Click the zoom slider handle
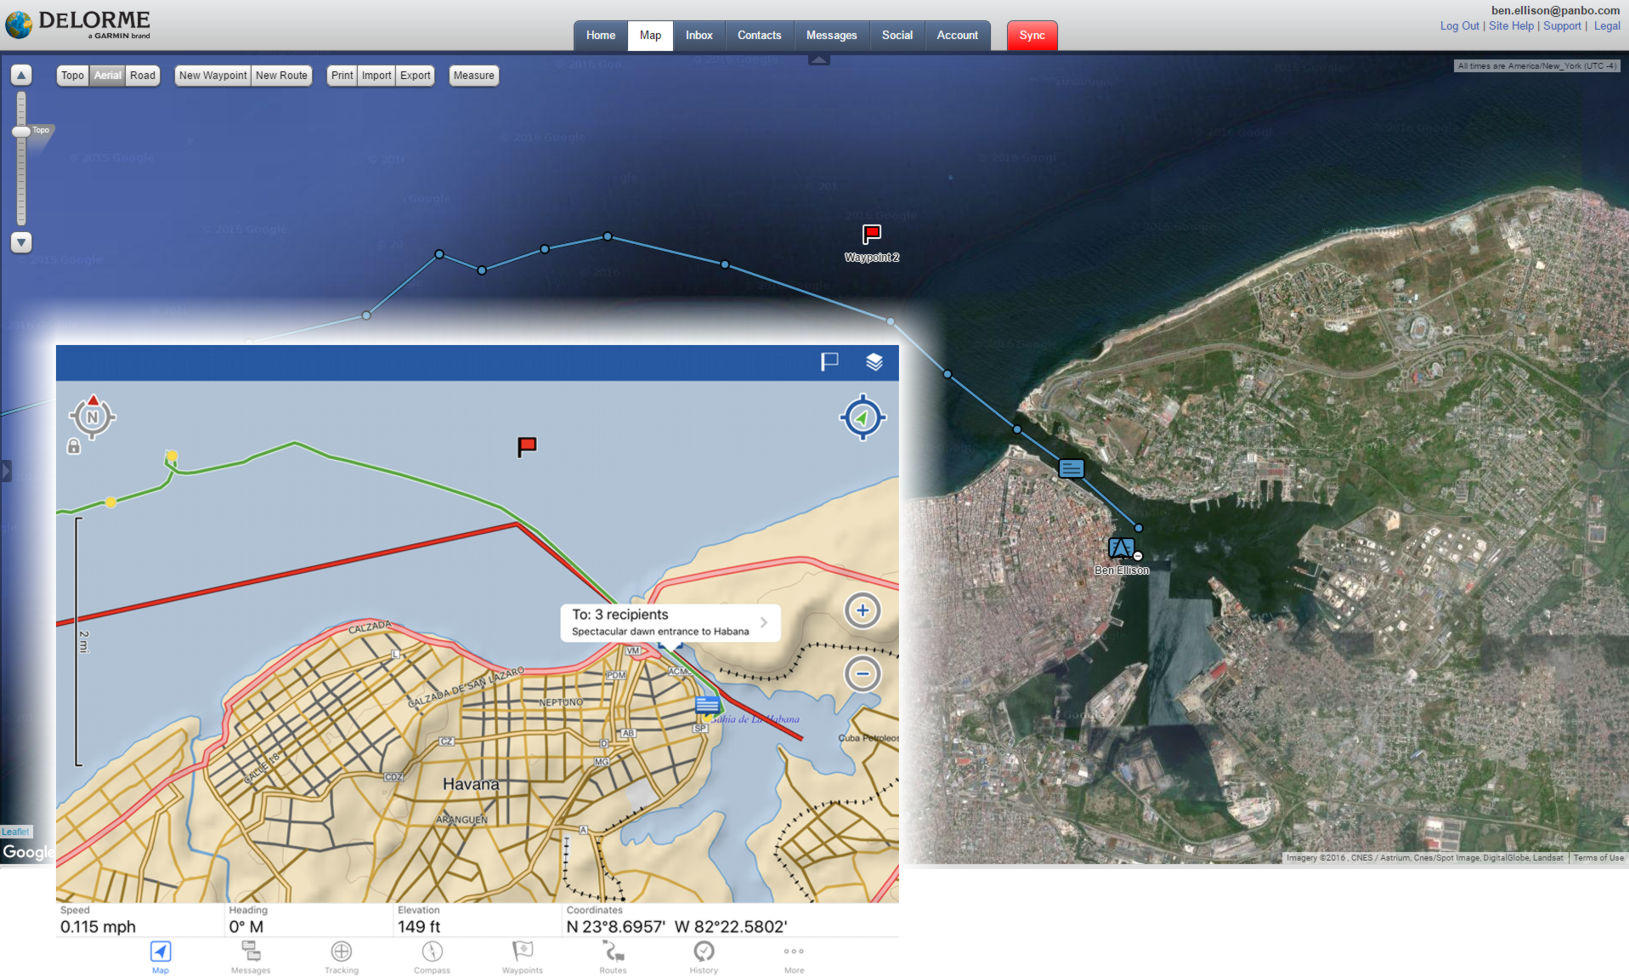This screenshot has width=1629, height=978. (21, 131)
